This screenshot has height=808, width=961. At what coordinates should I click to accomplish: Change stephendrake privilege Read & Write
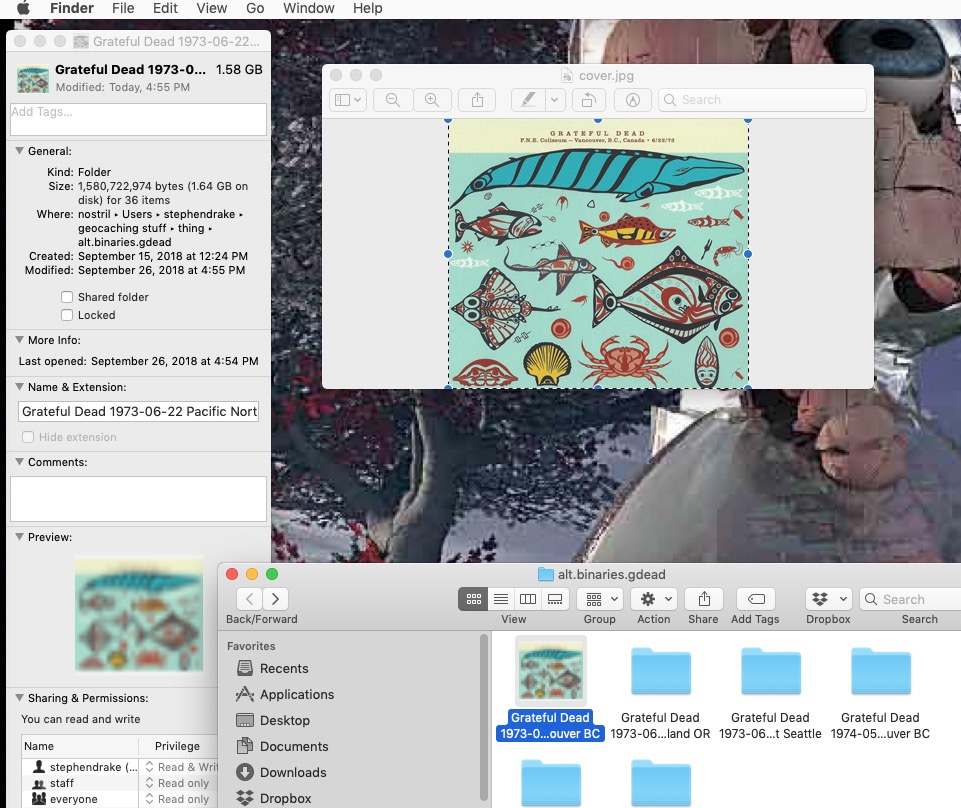point(181,767)
